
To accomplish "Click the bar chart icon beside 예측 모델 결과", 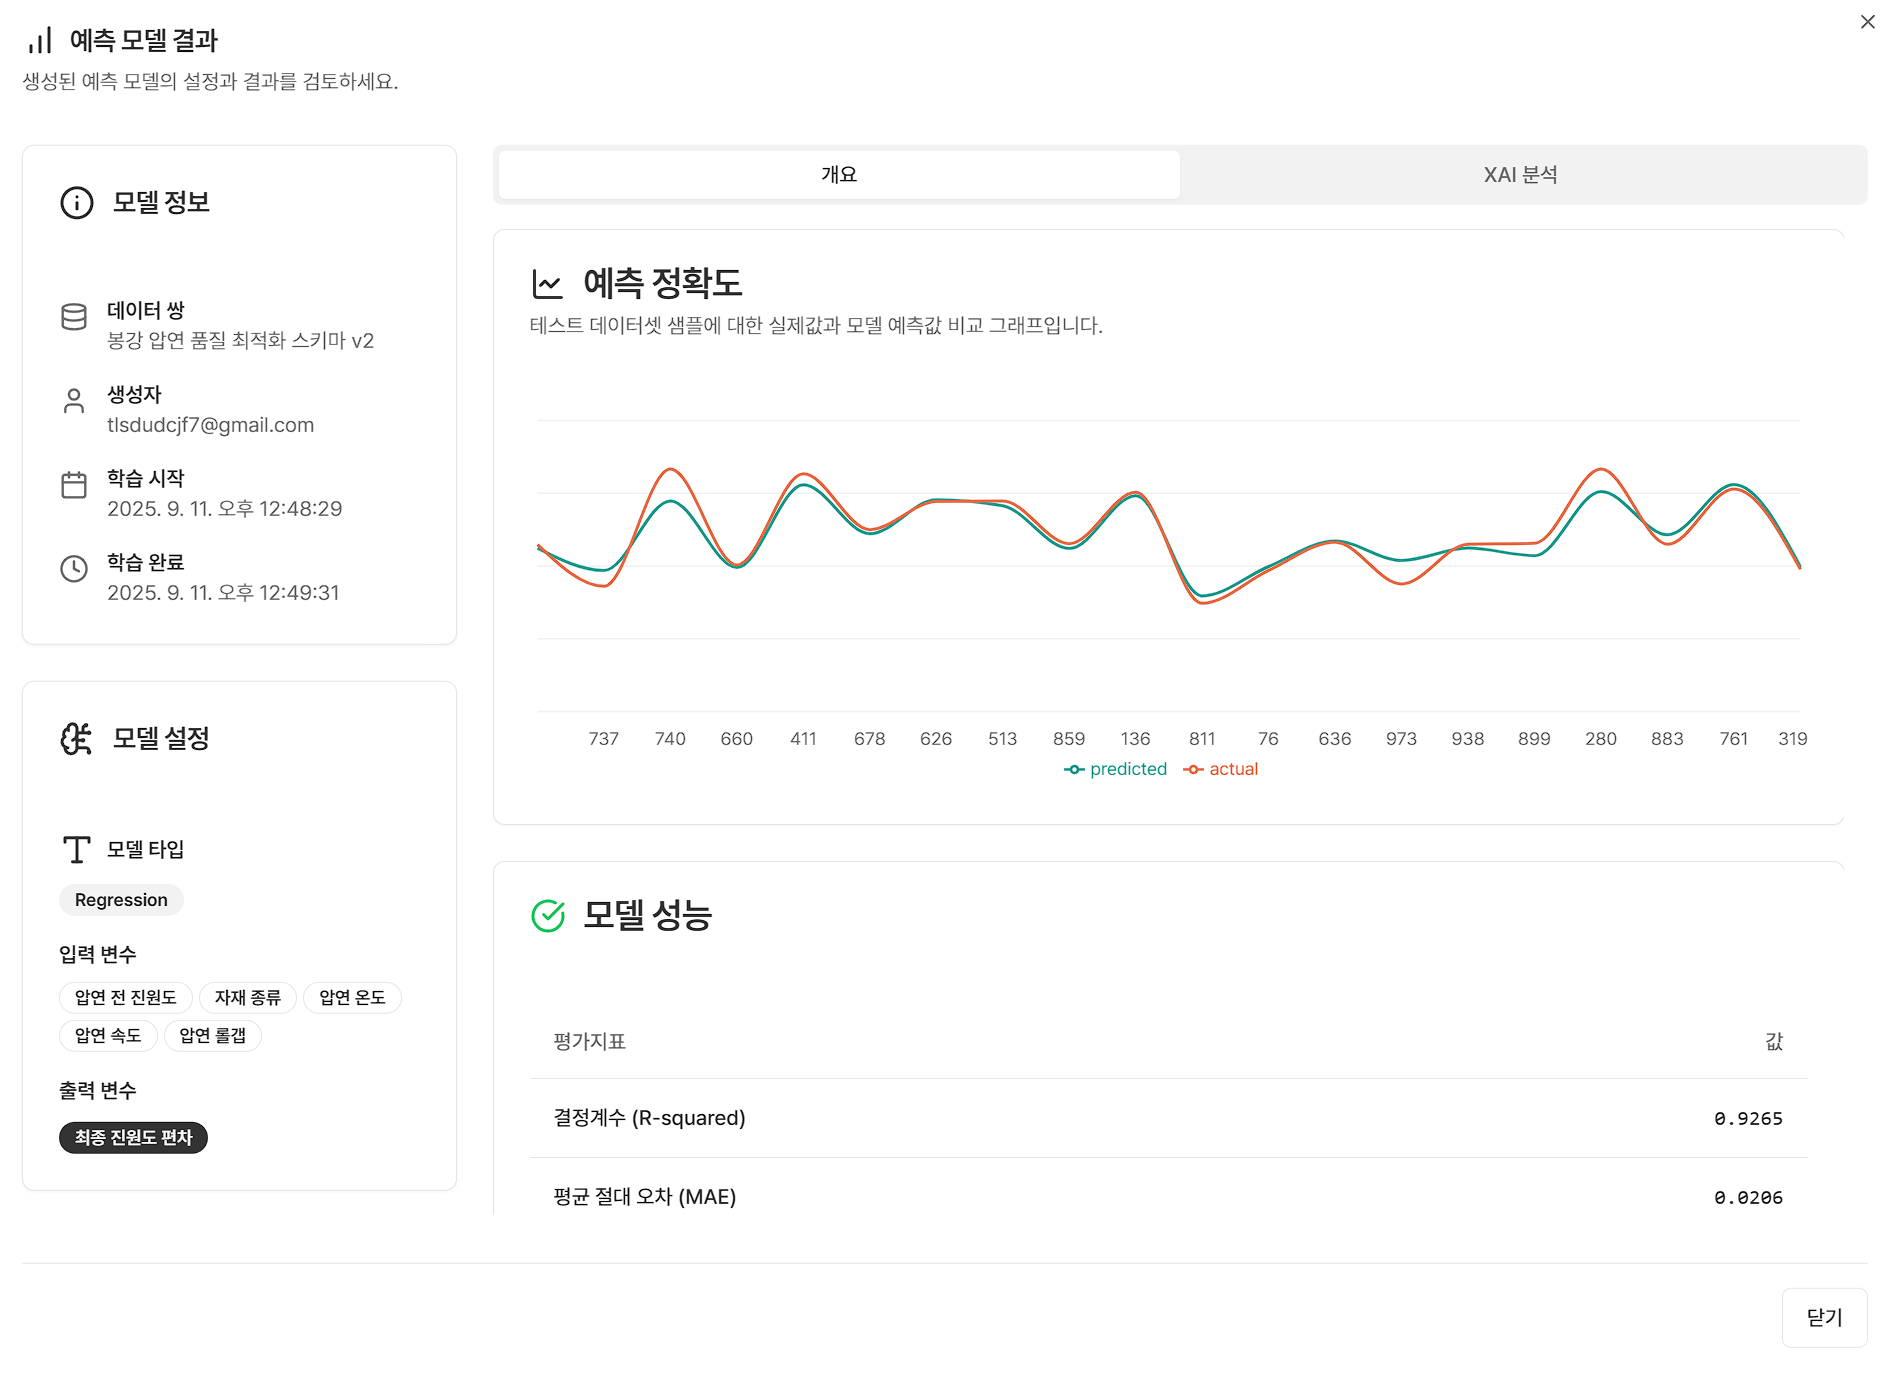I will 40,41.
